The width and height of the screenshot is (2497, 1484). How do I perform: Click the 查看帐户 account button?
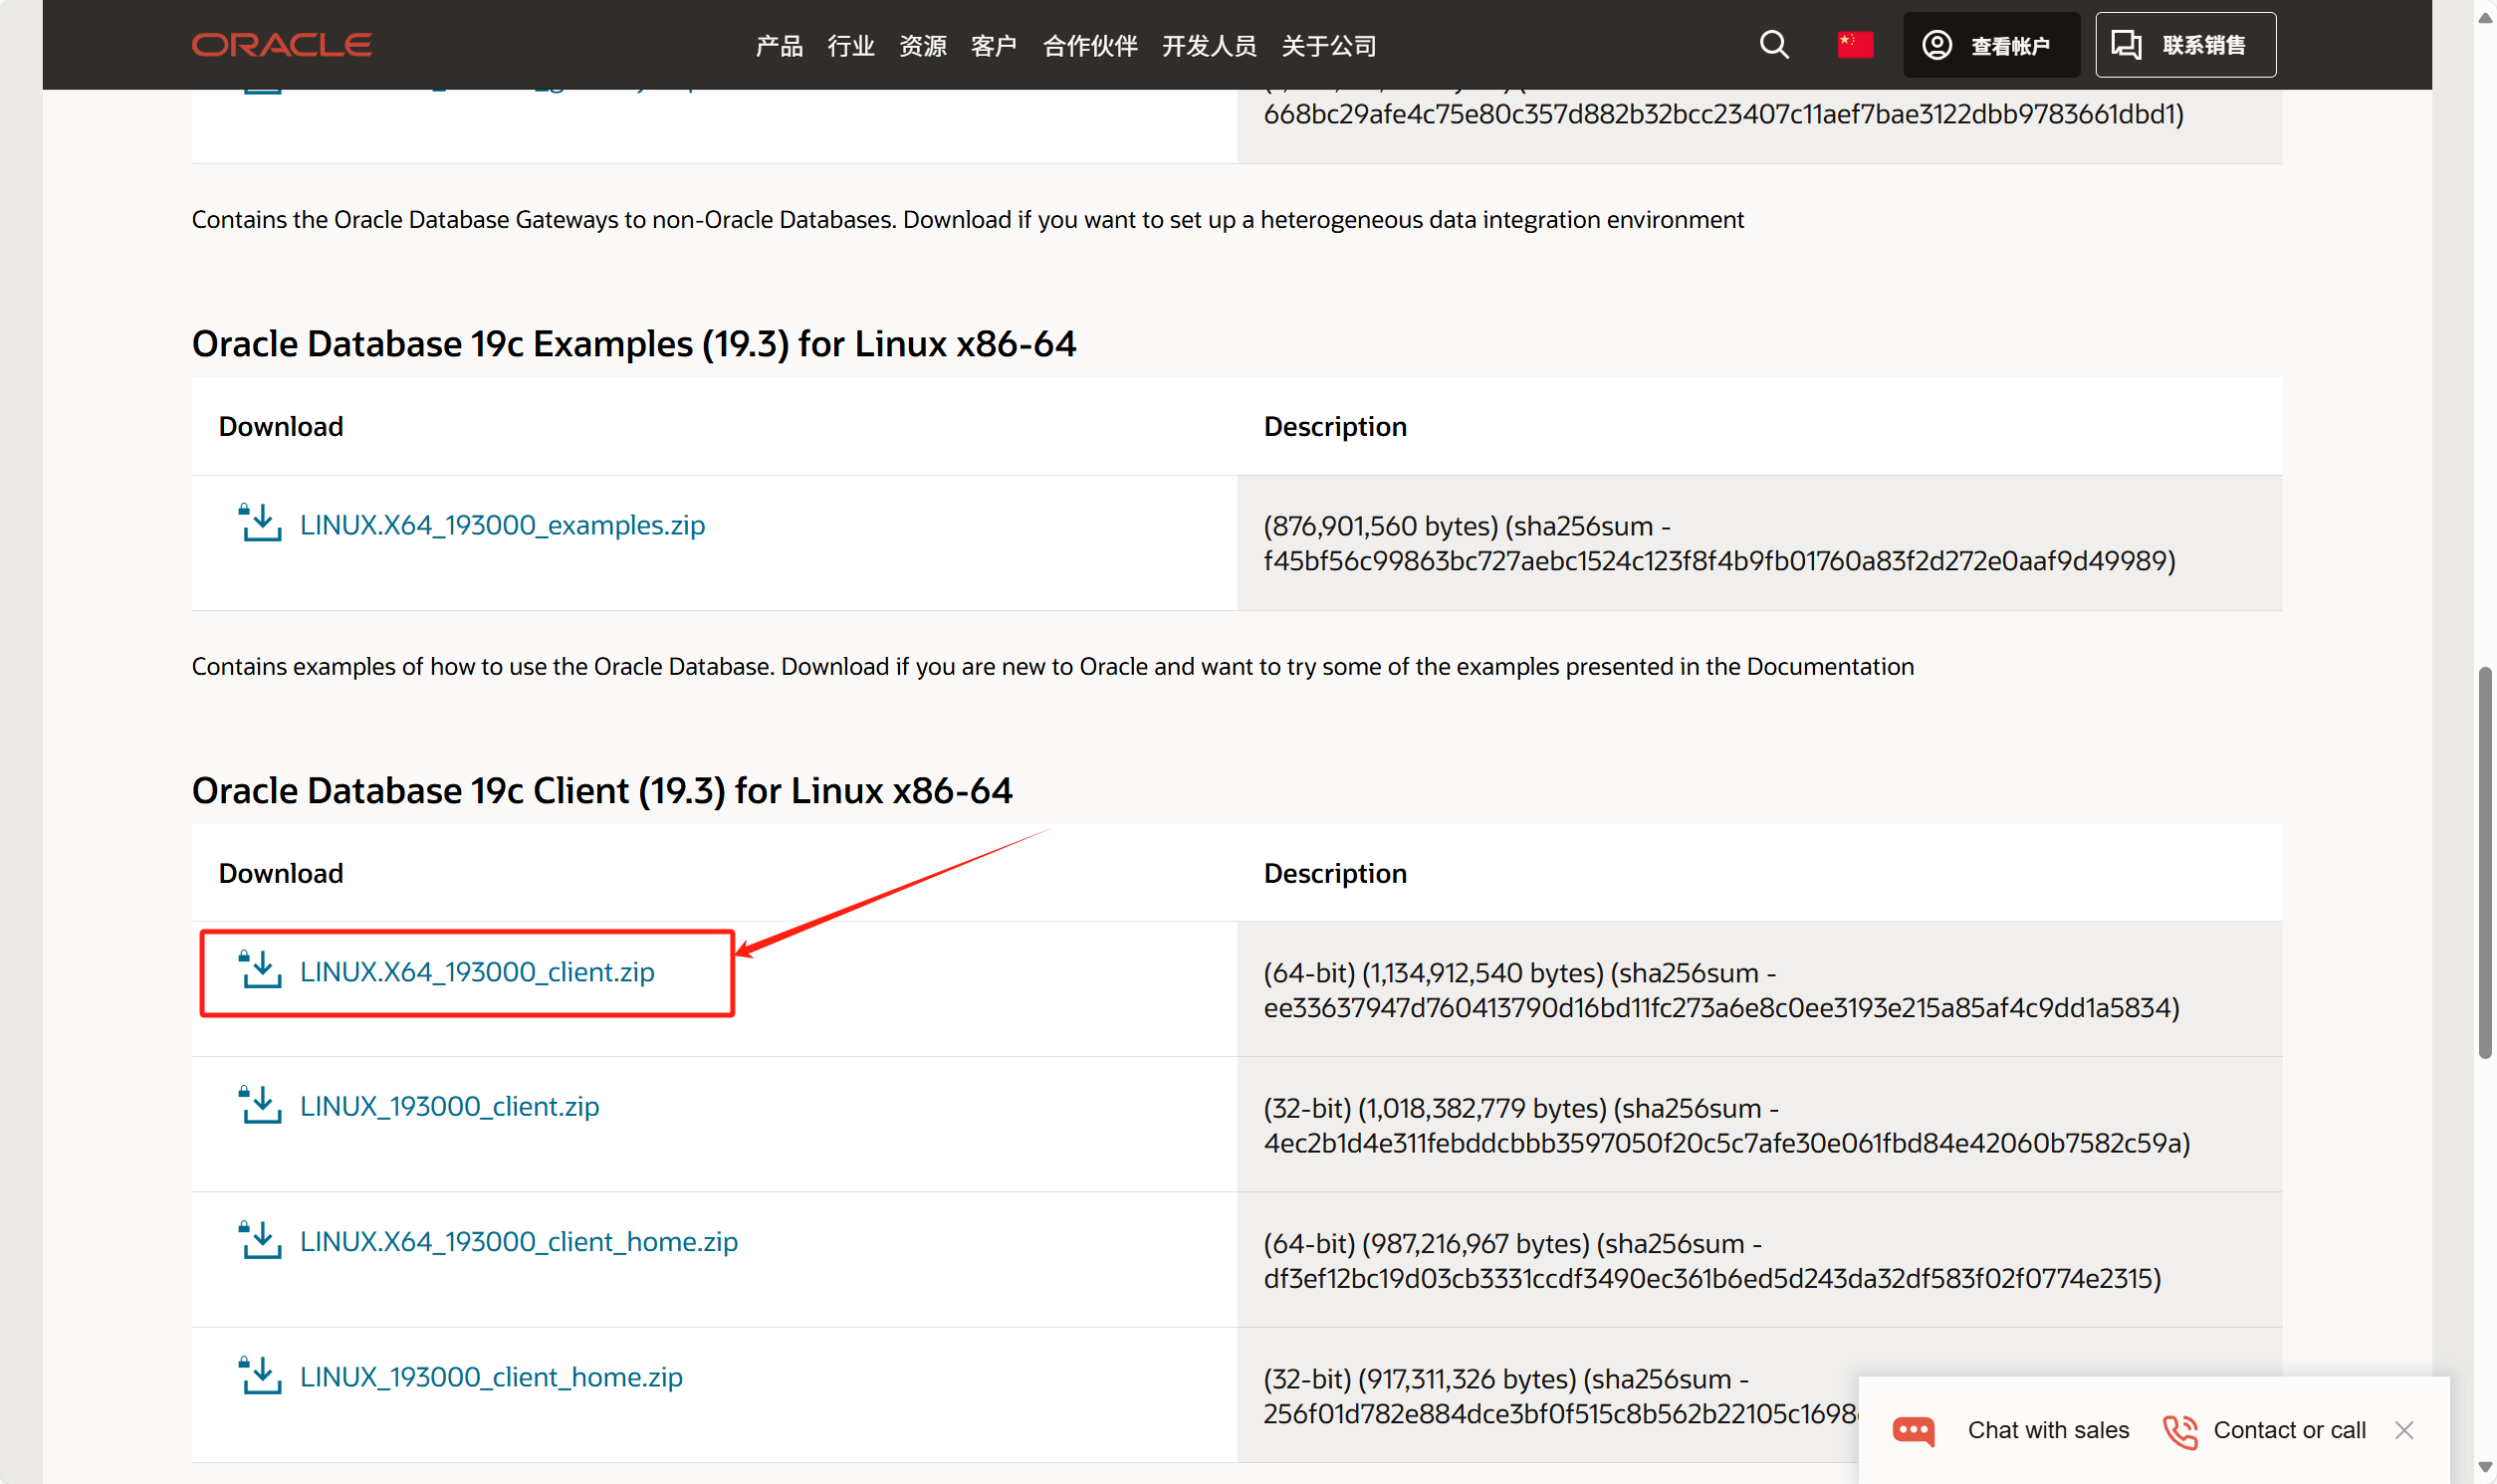[1990, 45]
